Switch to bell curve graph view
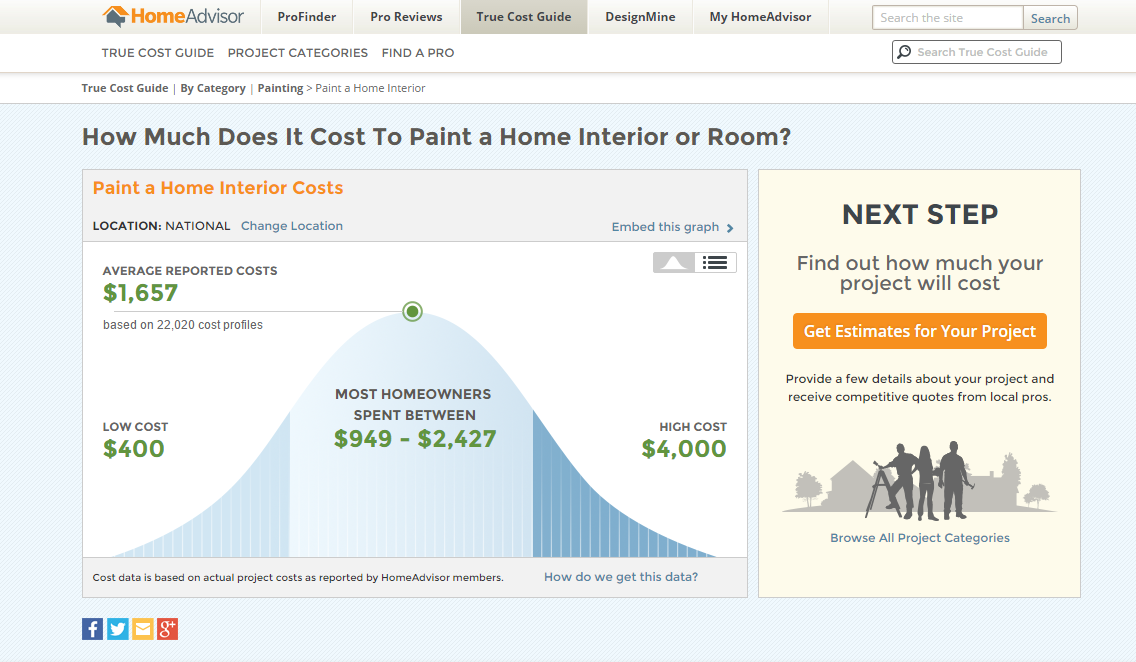The width and height of the screenshot is (1136, 662). pyautogui.click(x=674, y=262)
